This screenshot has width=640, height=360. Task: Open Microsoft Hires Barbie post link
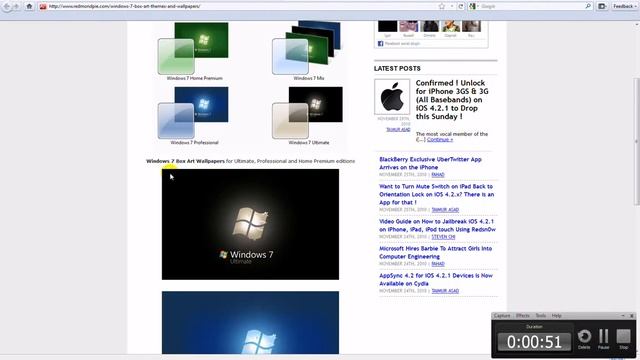click(x=435, y=252)
